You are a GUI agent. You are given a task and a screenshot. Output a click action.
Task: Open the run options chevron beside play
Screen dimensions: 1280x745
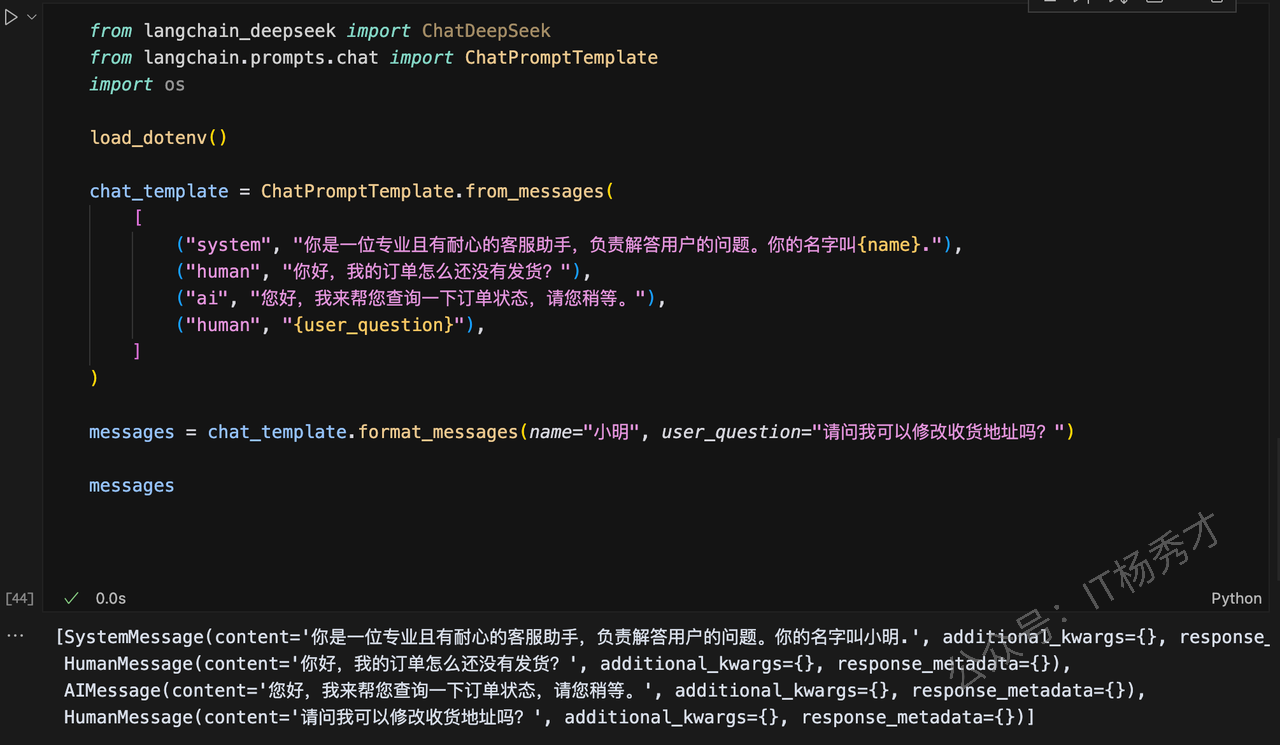32,18
